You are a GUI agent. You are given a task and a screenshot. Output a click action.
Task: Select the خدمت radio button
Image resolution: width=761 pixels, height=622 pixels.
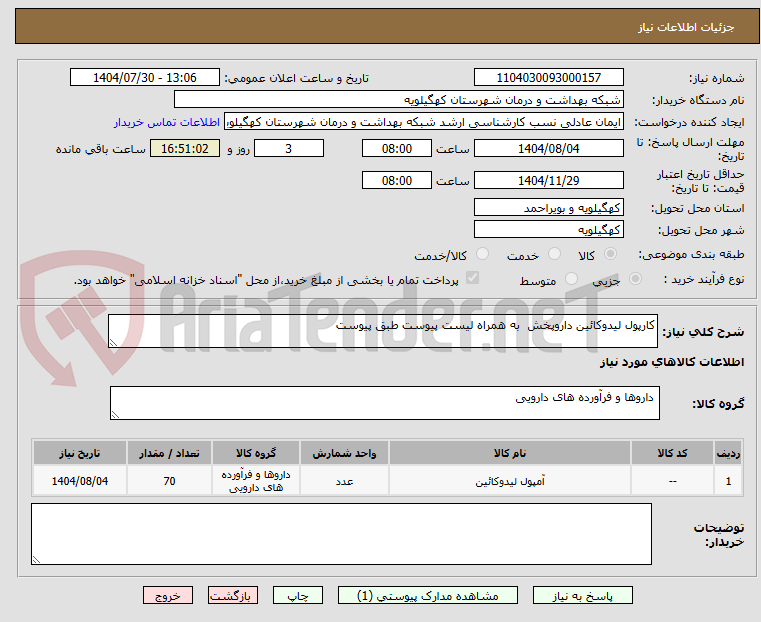[x=554, y=254]
